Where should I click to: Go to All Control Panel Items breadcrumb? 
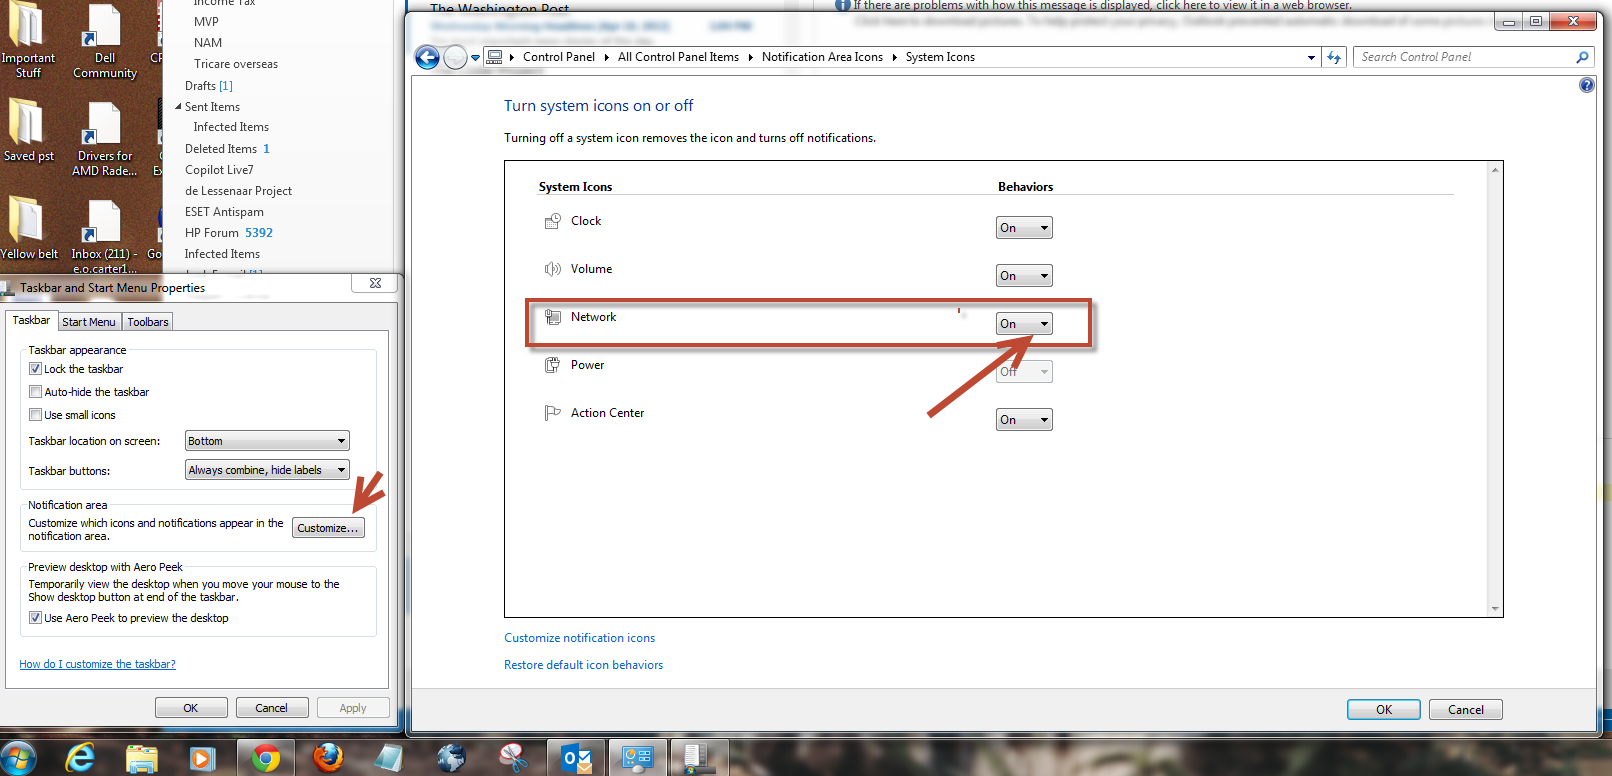click(678, 57)
